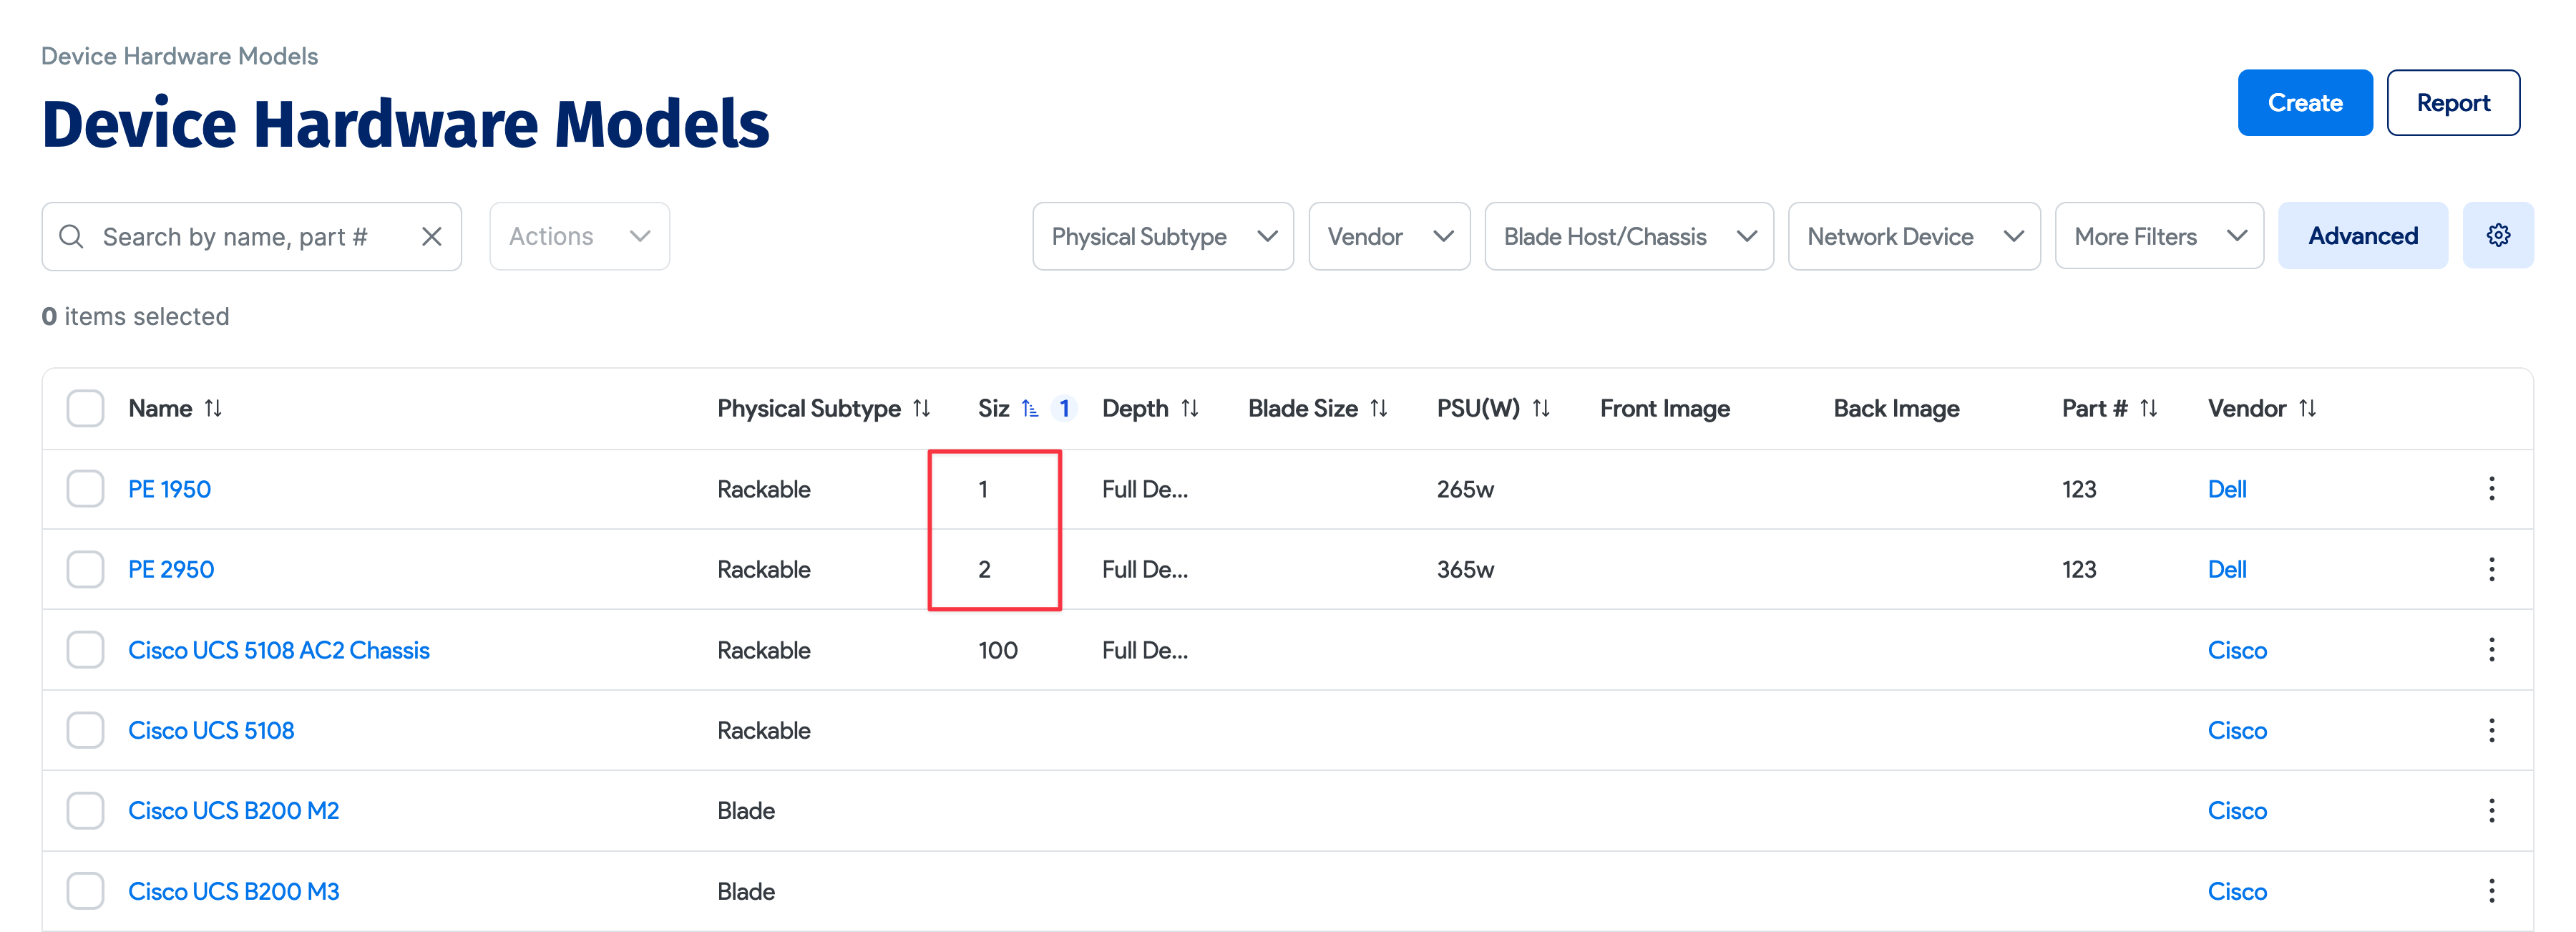The width and height of the screenshot is (2576, 932).
Task: Sort by Physical Subtype column arrows
Action: pos(922,409)
